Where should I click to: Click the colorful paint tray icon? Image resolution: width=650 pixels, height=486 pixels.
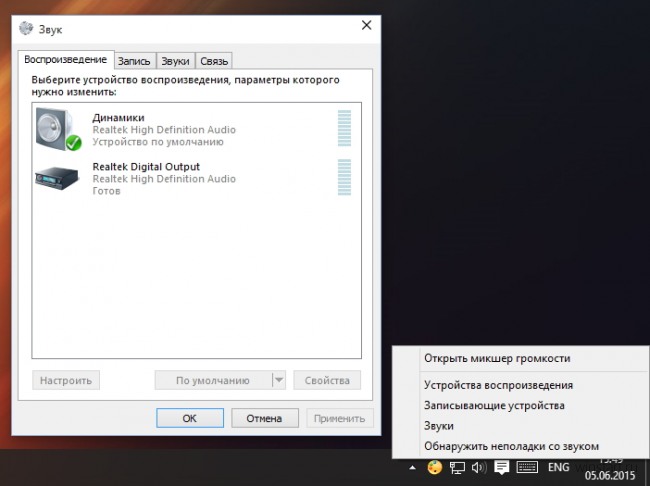click(x=434, y=468)
